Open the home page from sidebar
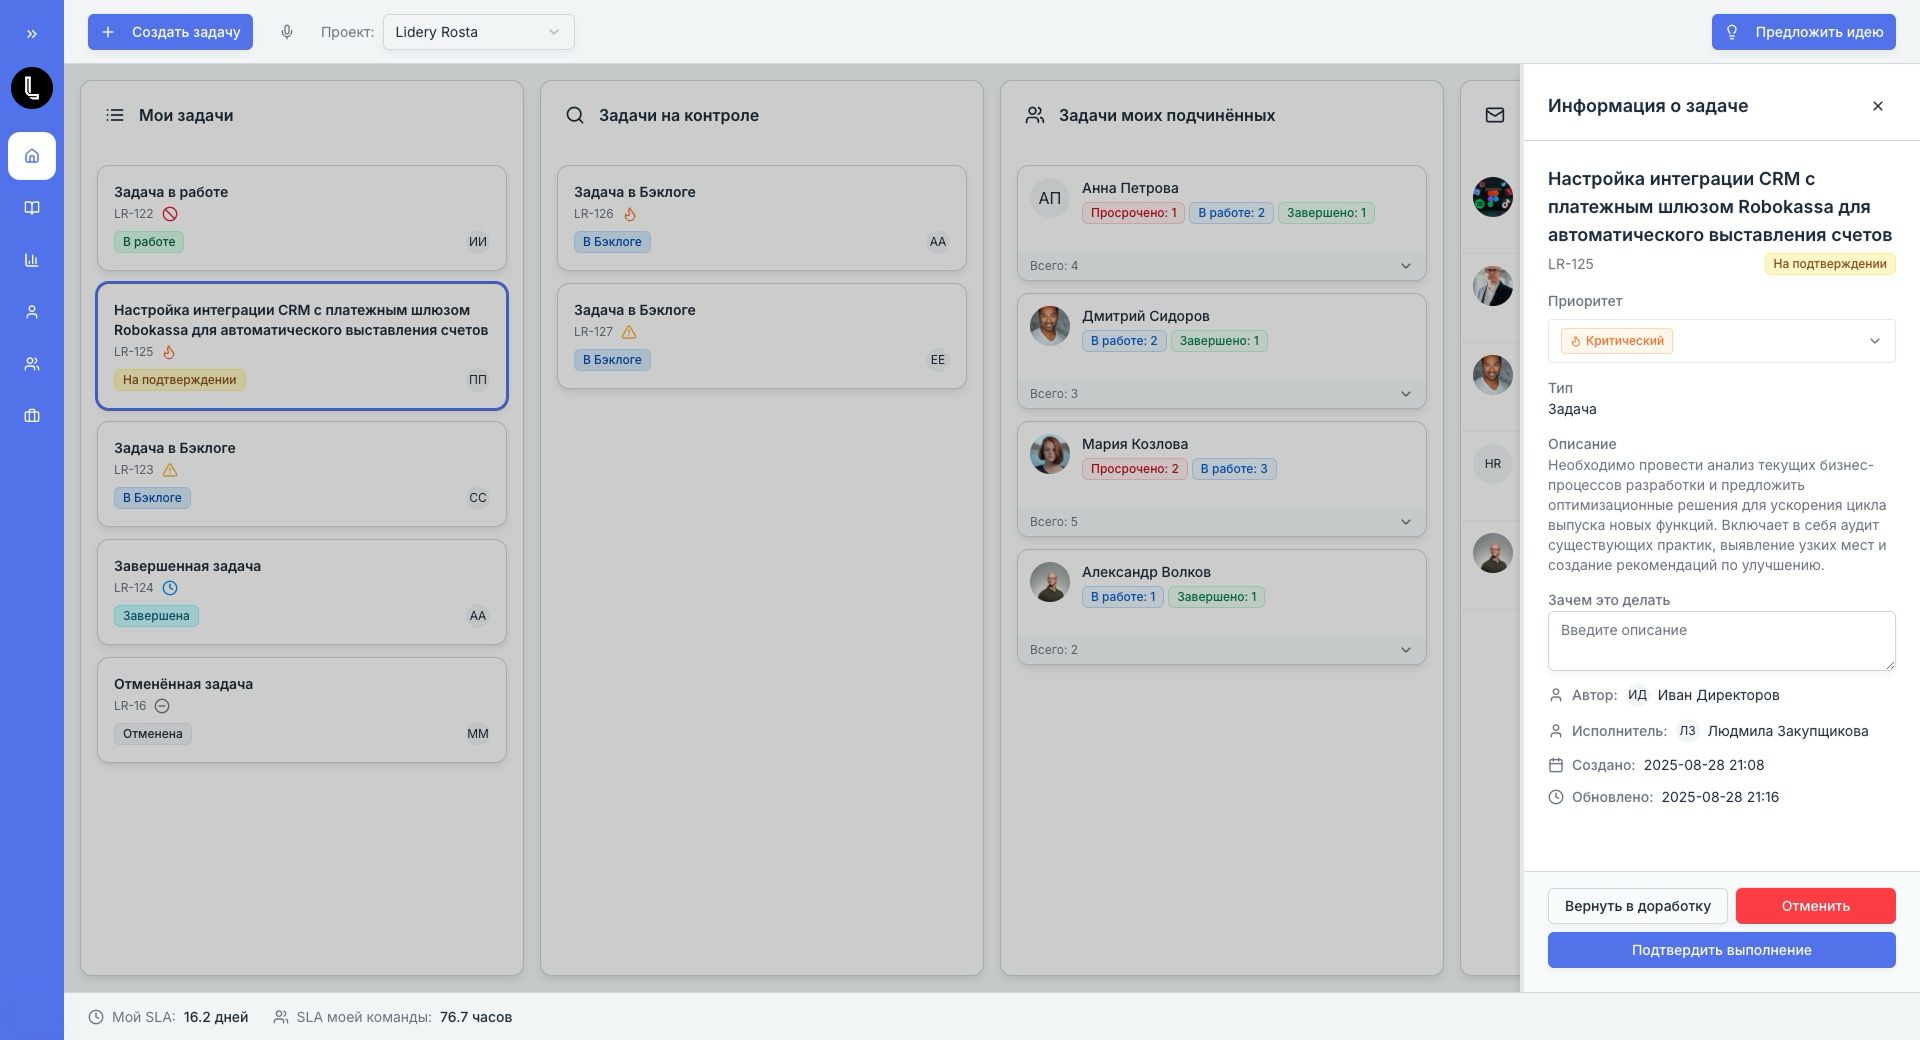 coord(32,156)
